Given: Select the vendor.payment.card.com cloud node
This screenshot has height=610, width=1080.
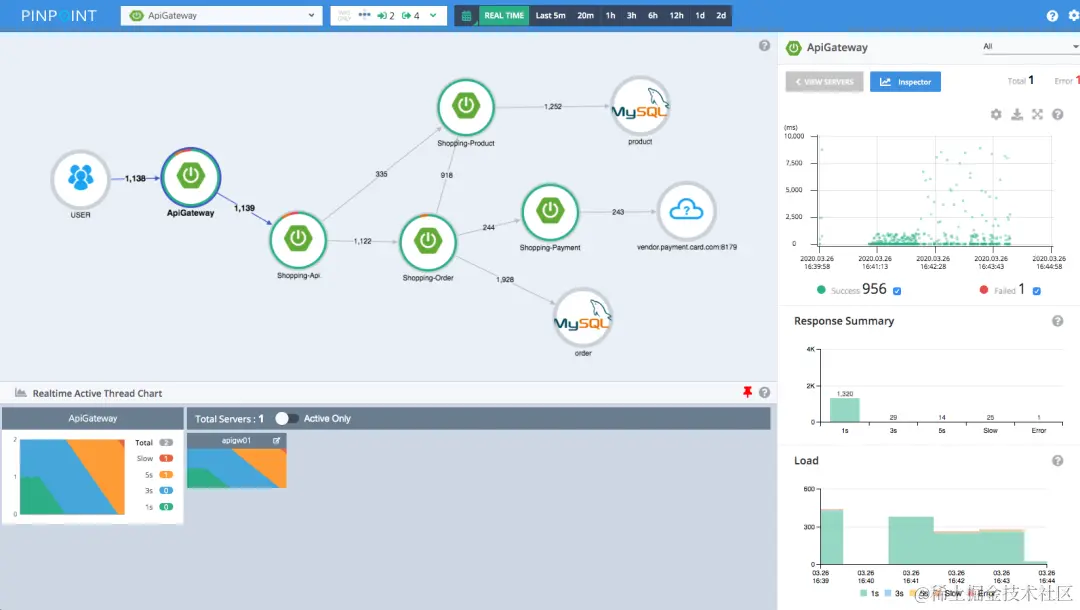Looking at the screenshot, I should tap(687, 211).
